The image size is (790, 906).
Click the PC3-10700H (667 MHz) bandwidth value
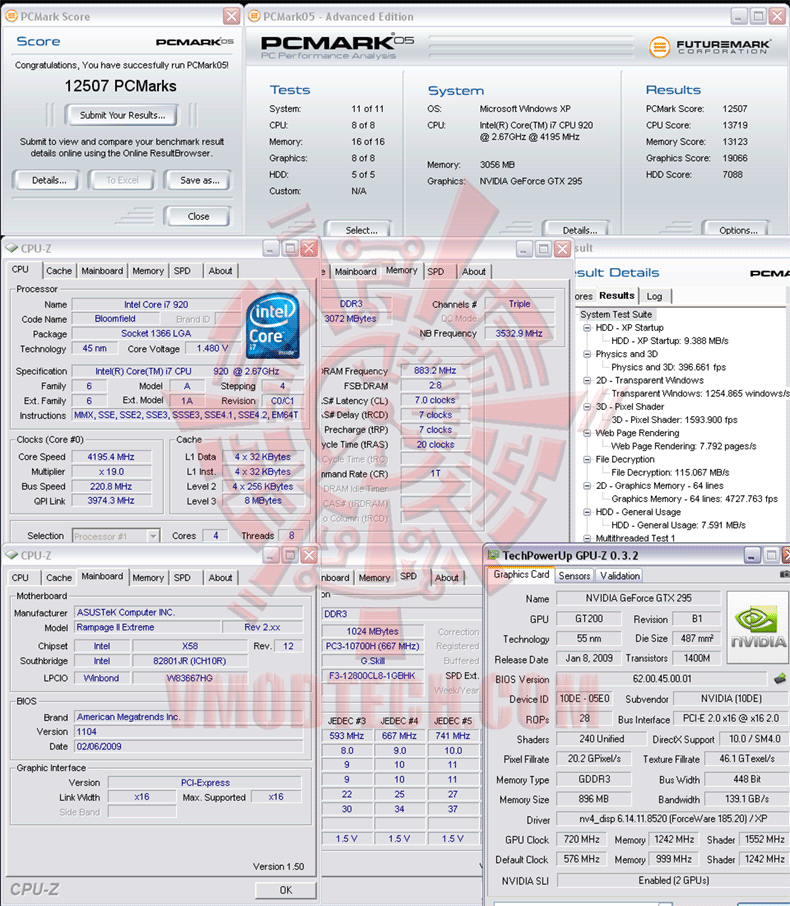[372, 646]
